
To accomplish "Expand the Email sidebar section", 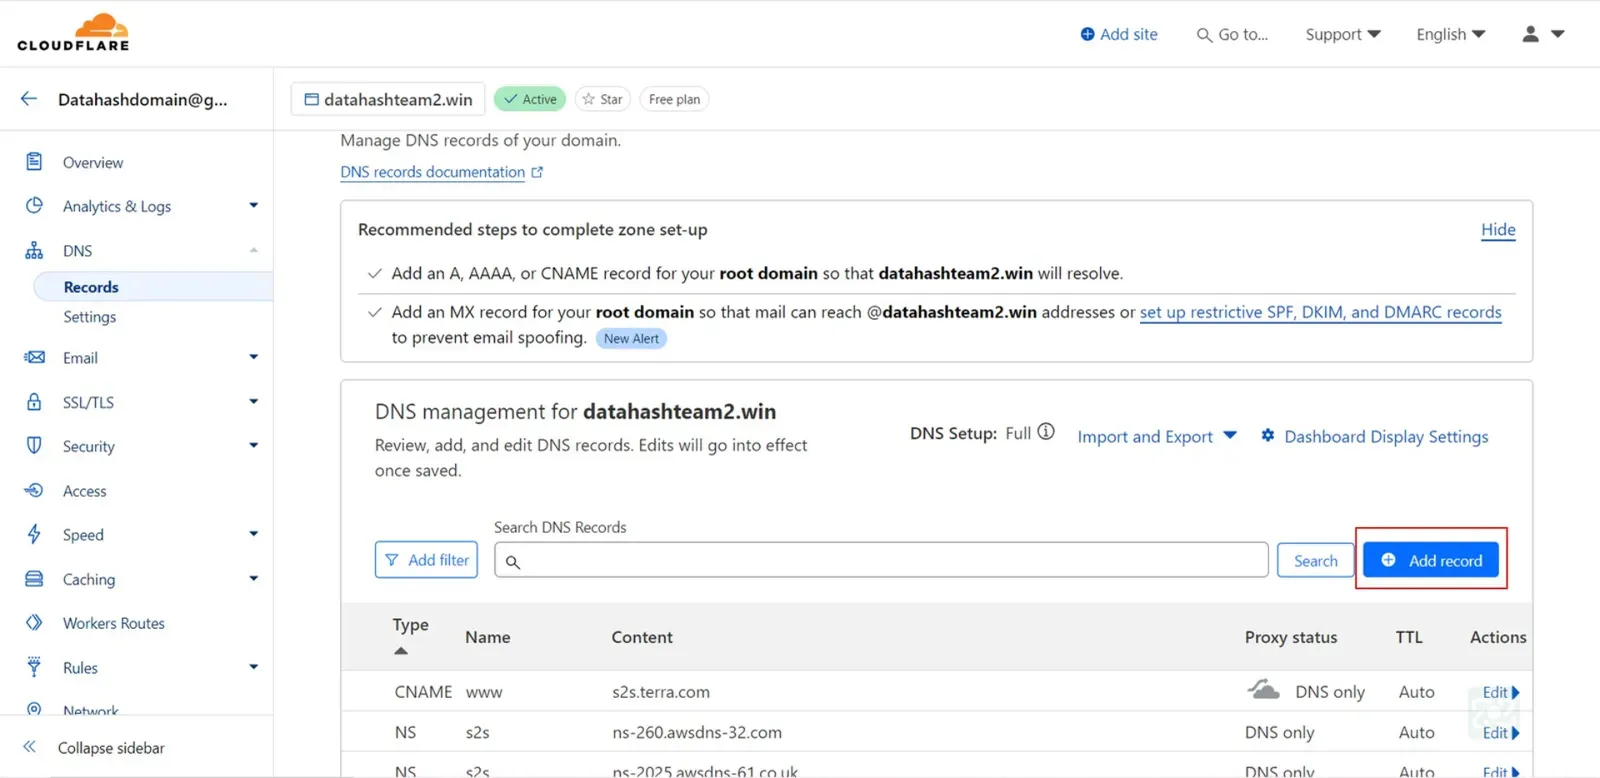I will pos(253,357).
